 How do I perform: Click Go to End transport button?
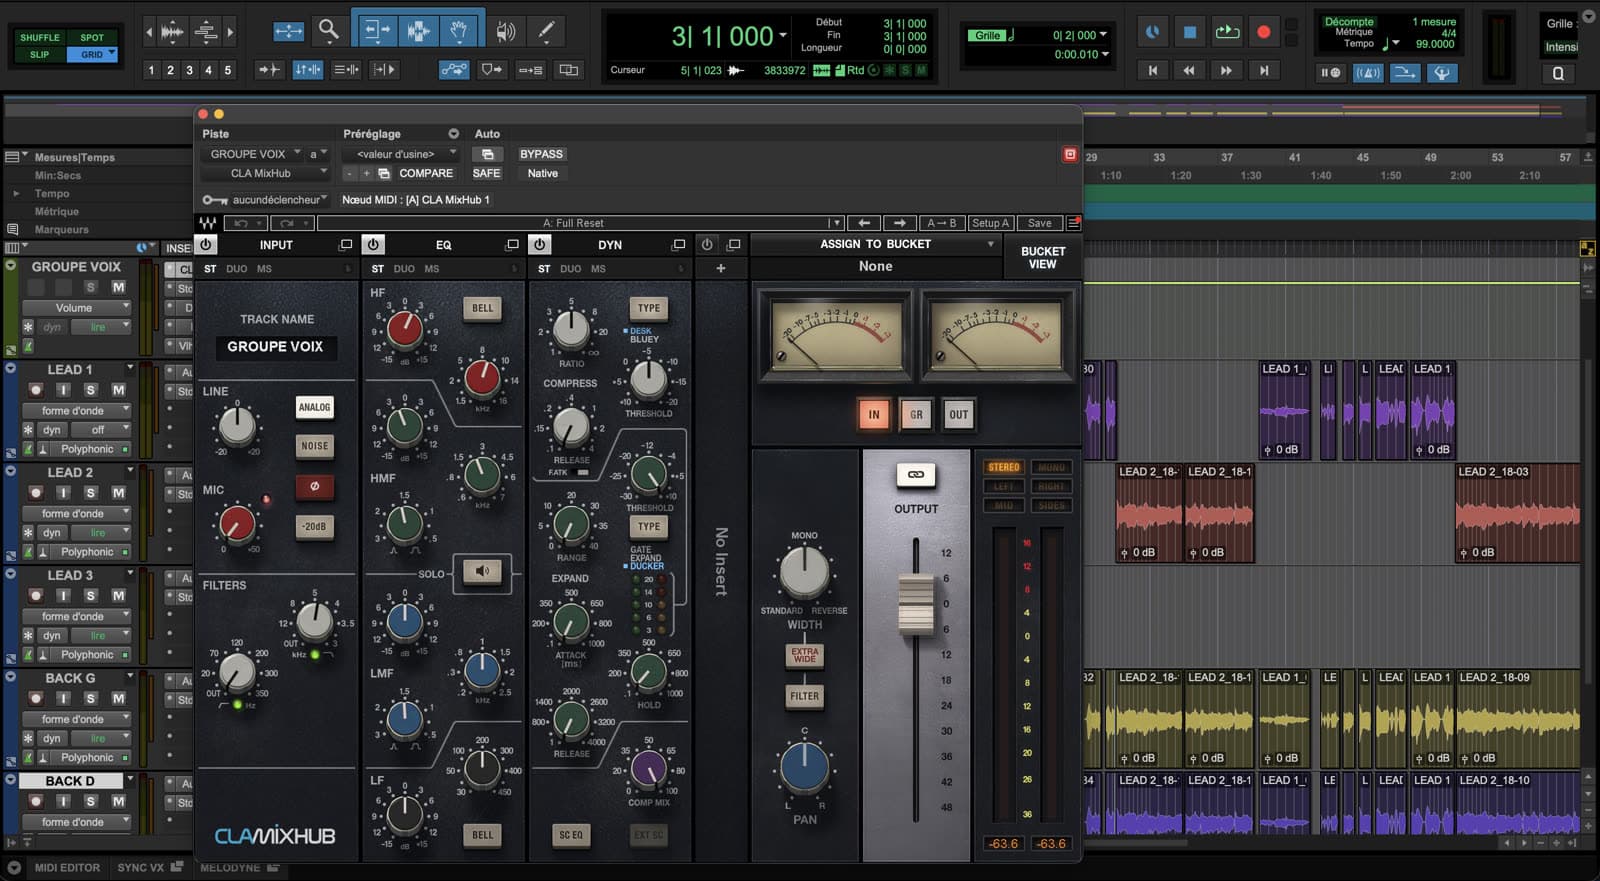1264,71
